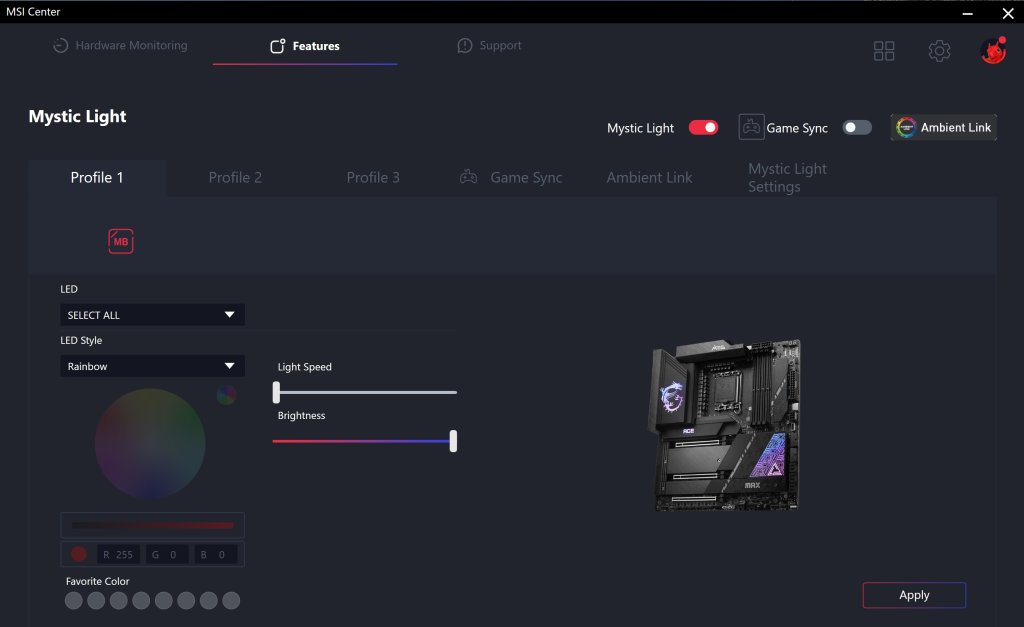The height and width of the screenshot is (627, 1024).
Task: Open the apps grid view icon
Action: point(884,51)
